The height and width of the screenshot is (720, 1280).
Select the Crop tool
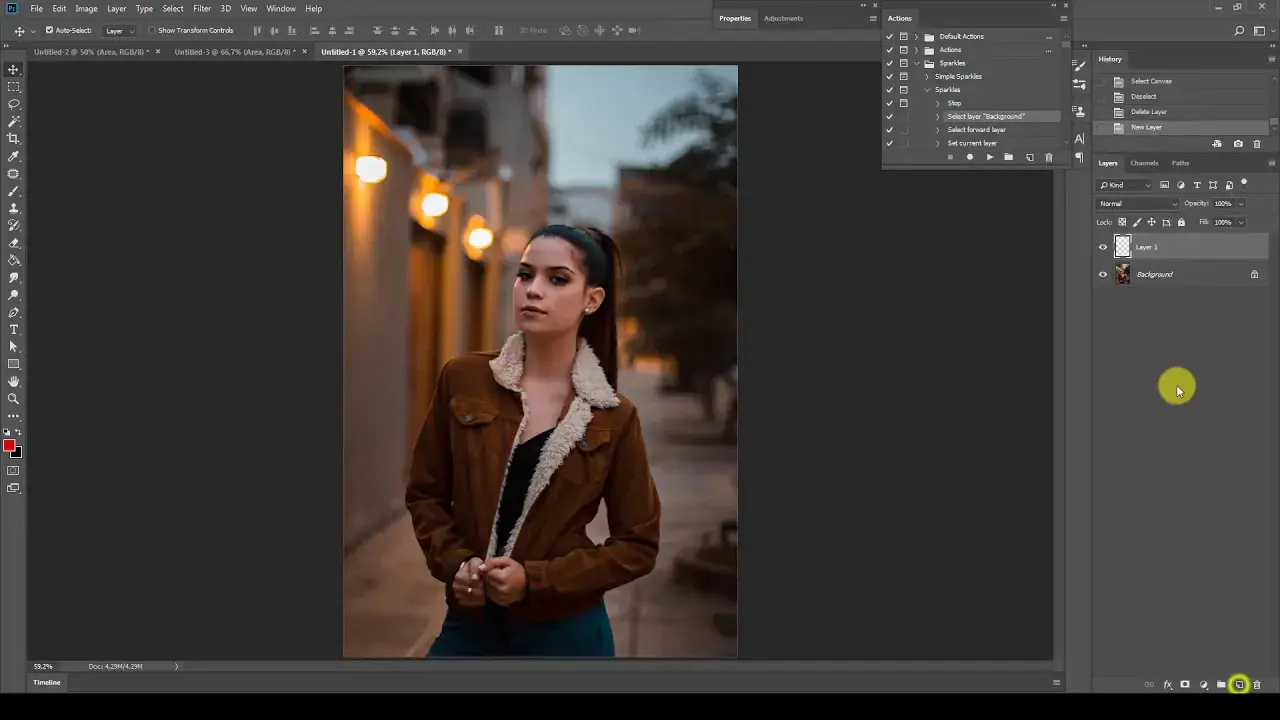point(14,139)
